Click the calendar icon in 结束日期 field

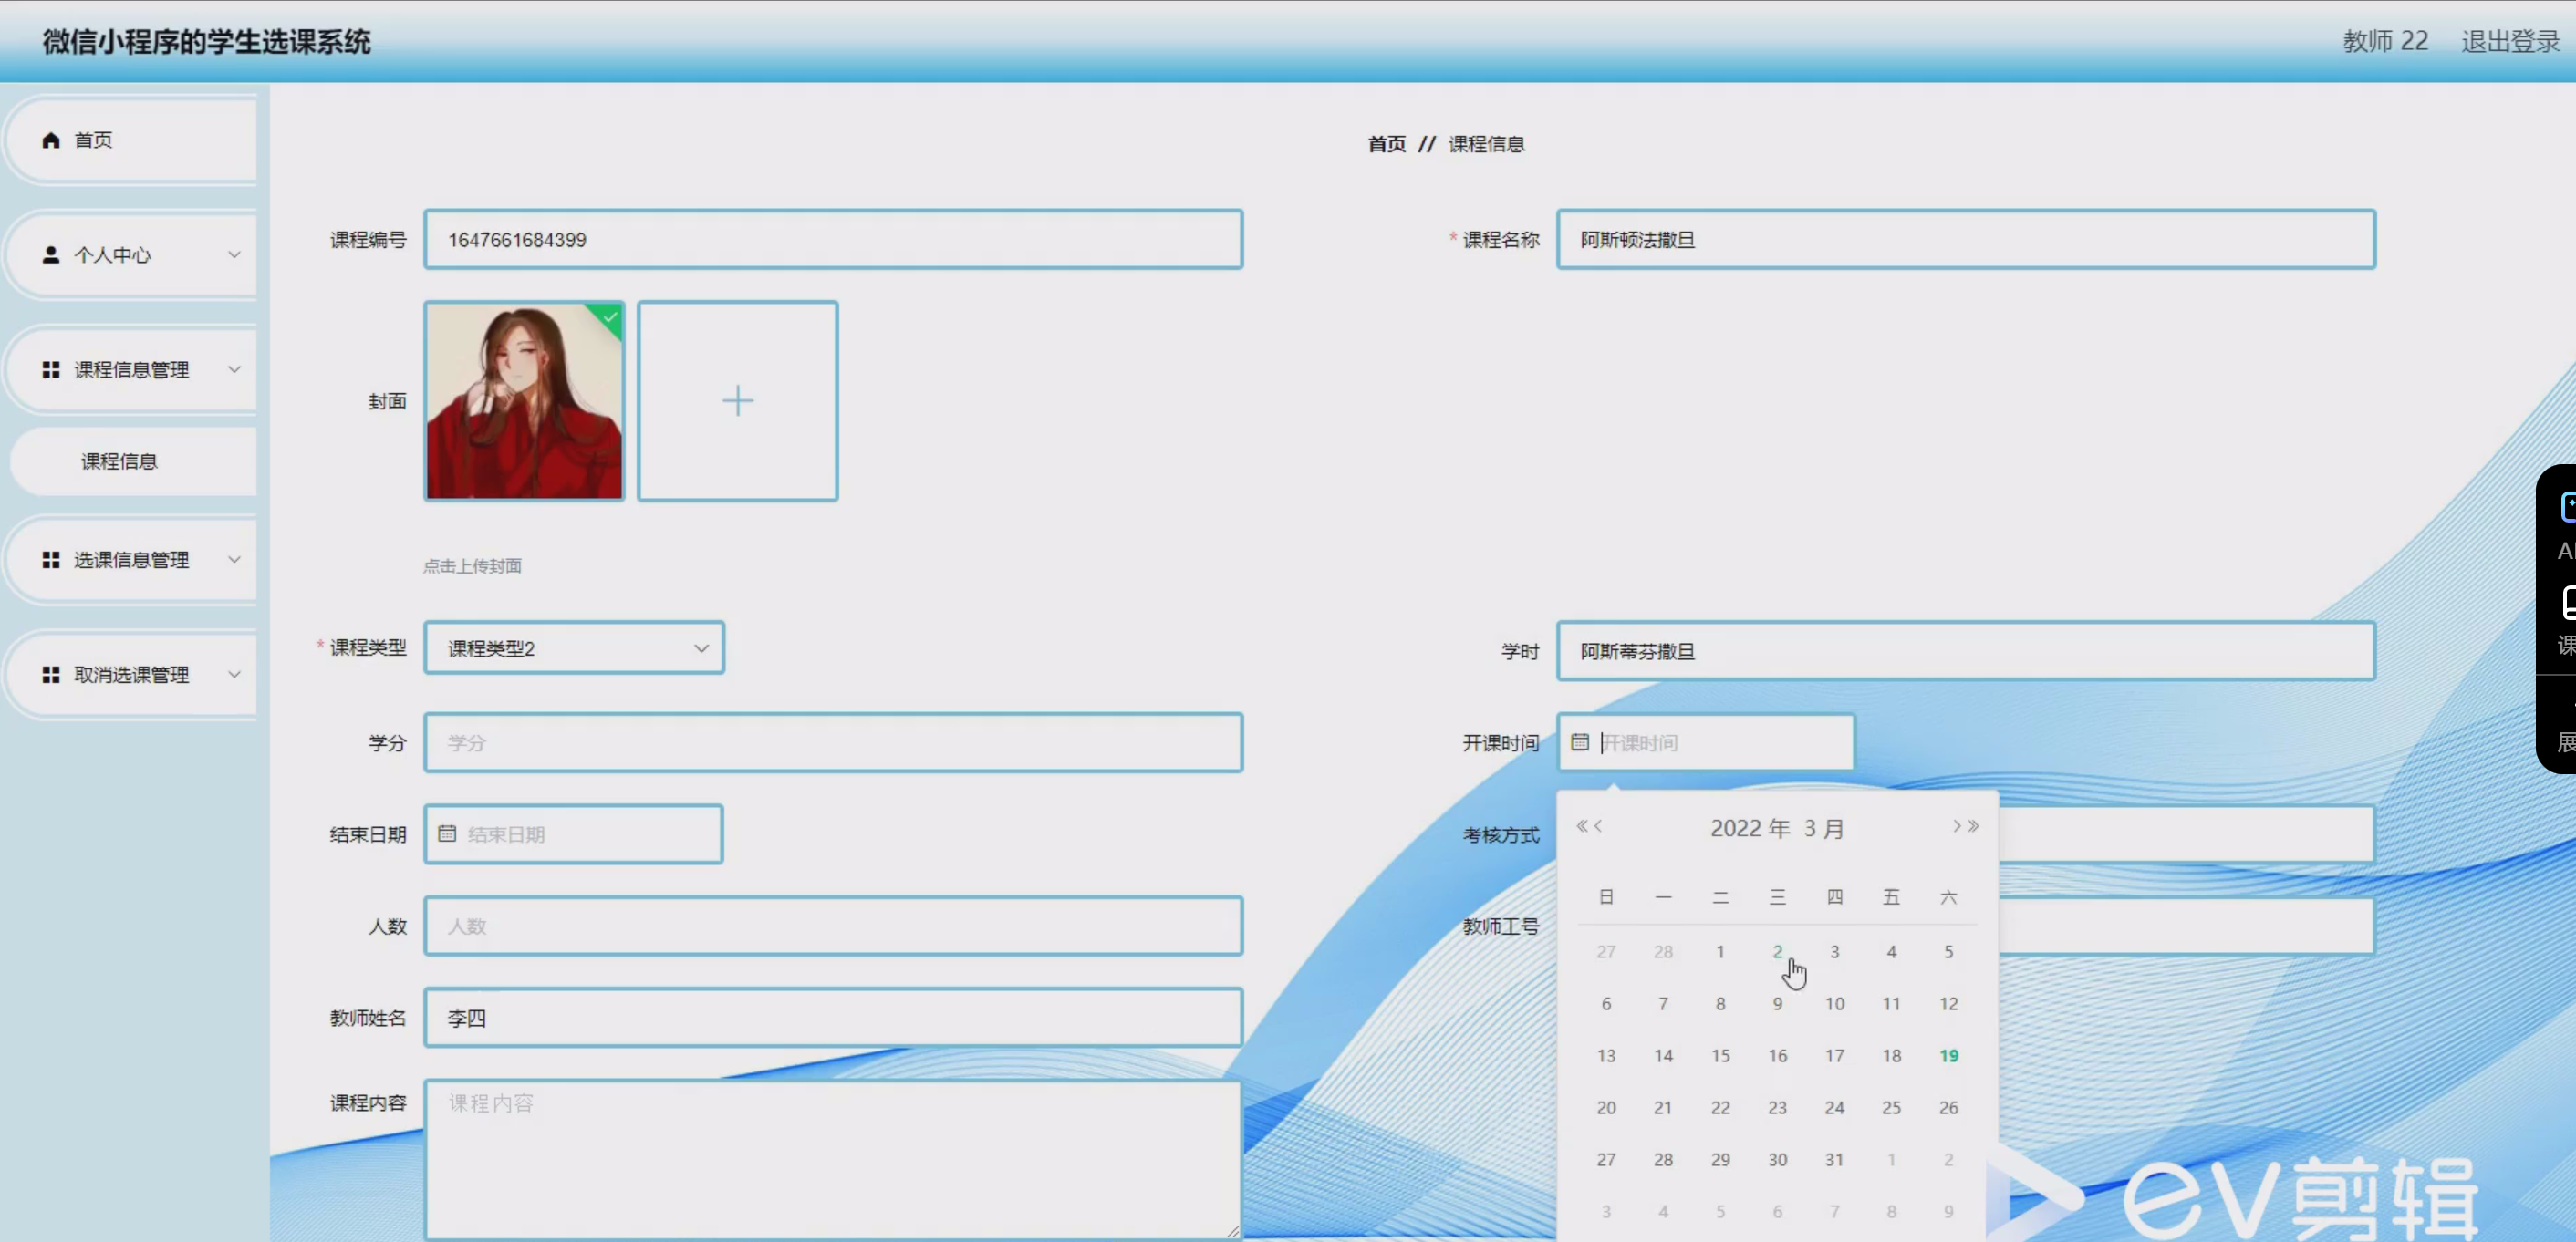447,833
